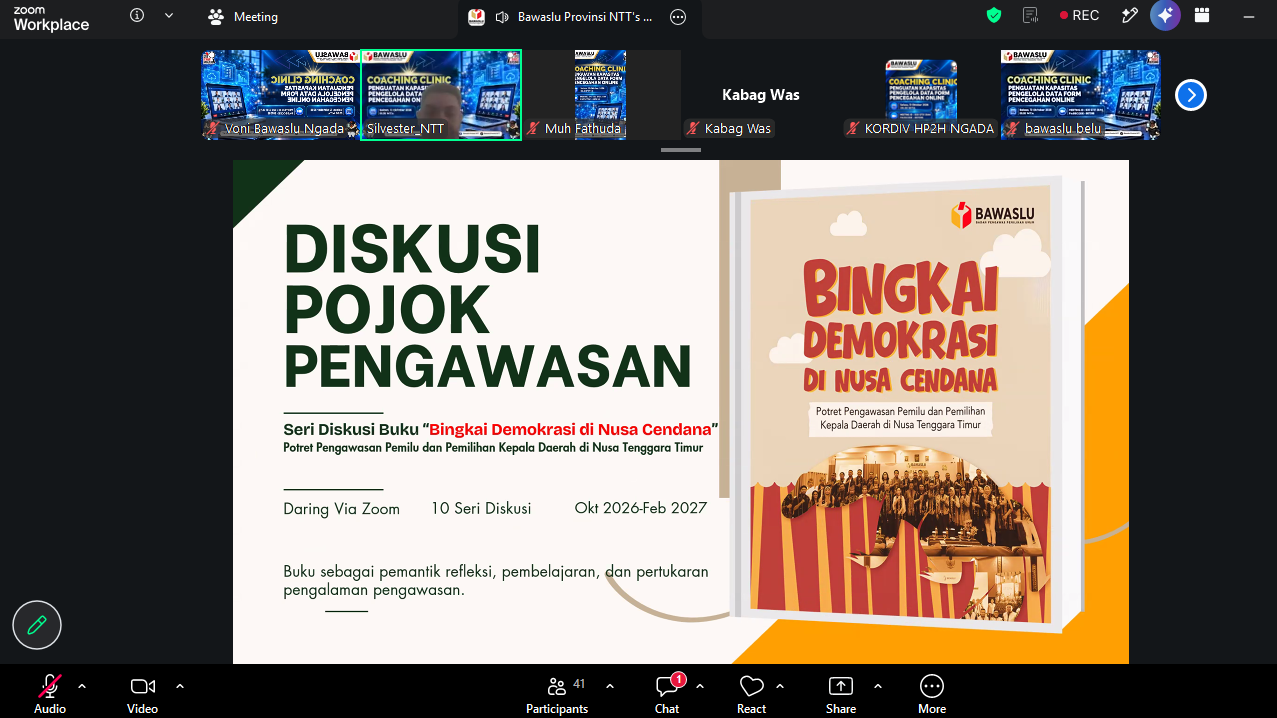Open the annotation pencil circle button
This screenshot has width=1277, height=718.
tap(37, 626)
